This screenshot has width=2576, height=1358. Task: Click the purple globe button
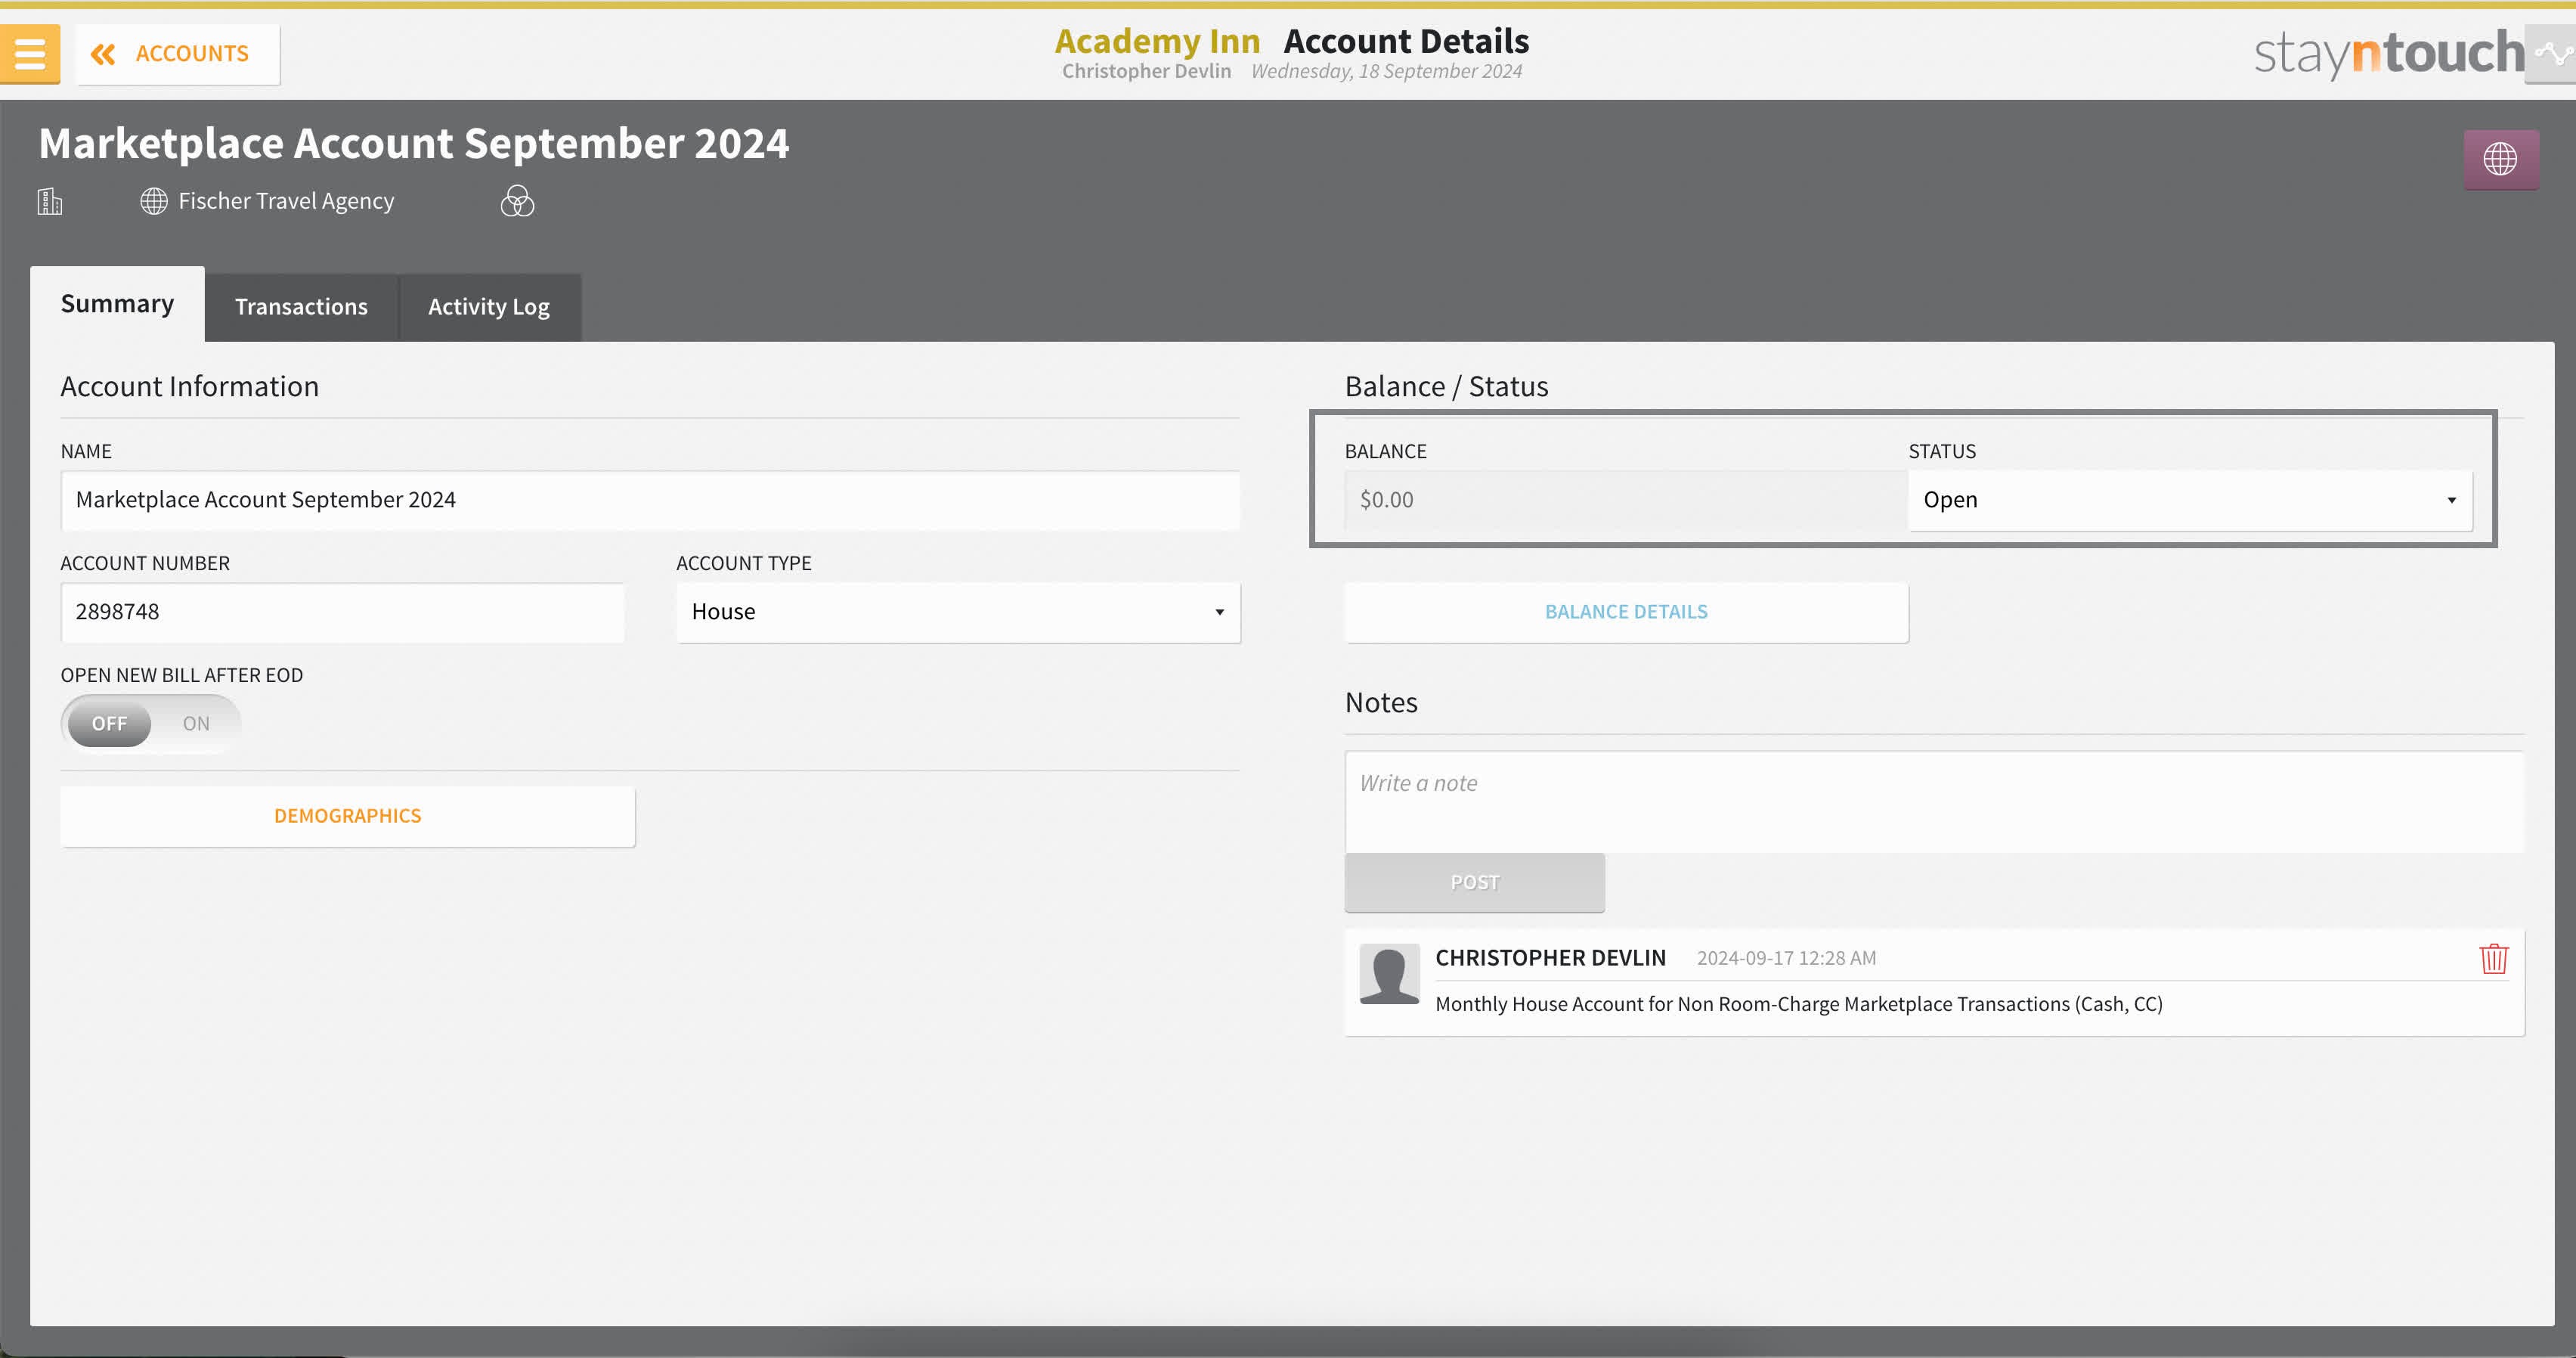tap(2500, 159)
